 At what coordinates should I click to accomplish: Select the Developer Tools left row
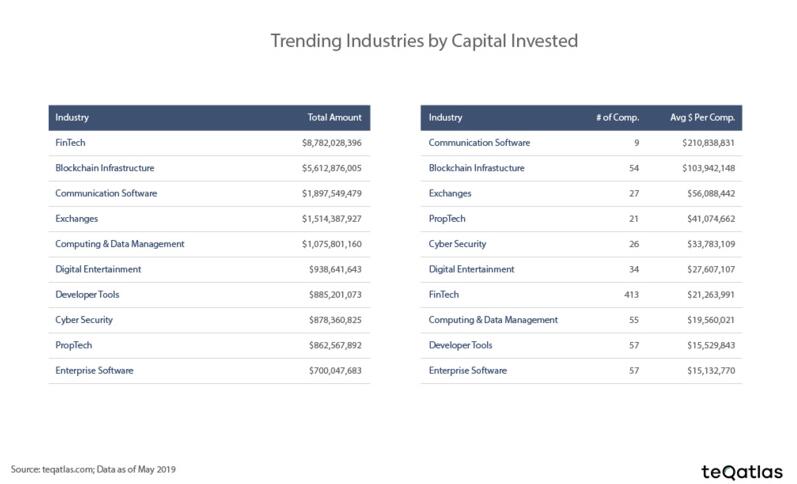pos(209,295)
